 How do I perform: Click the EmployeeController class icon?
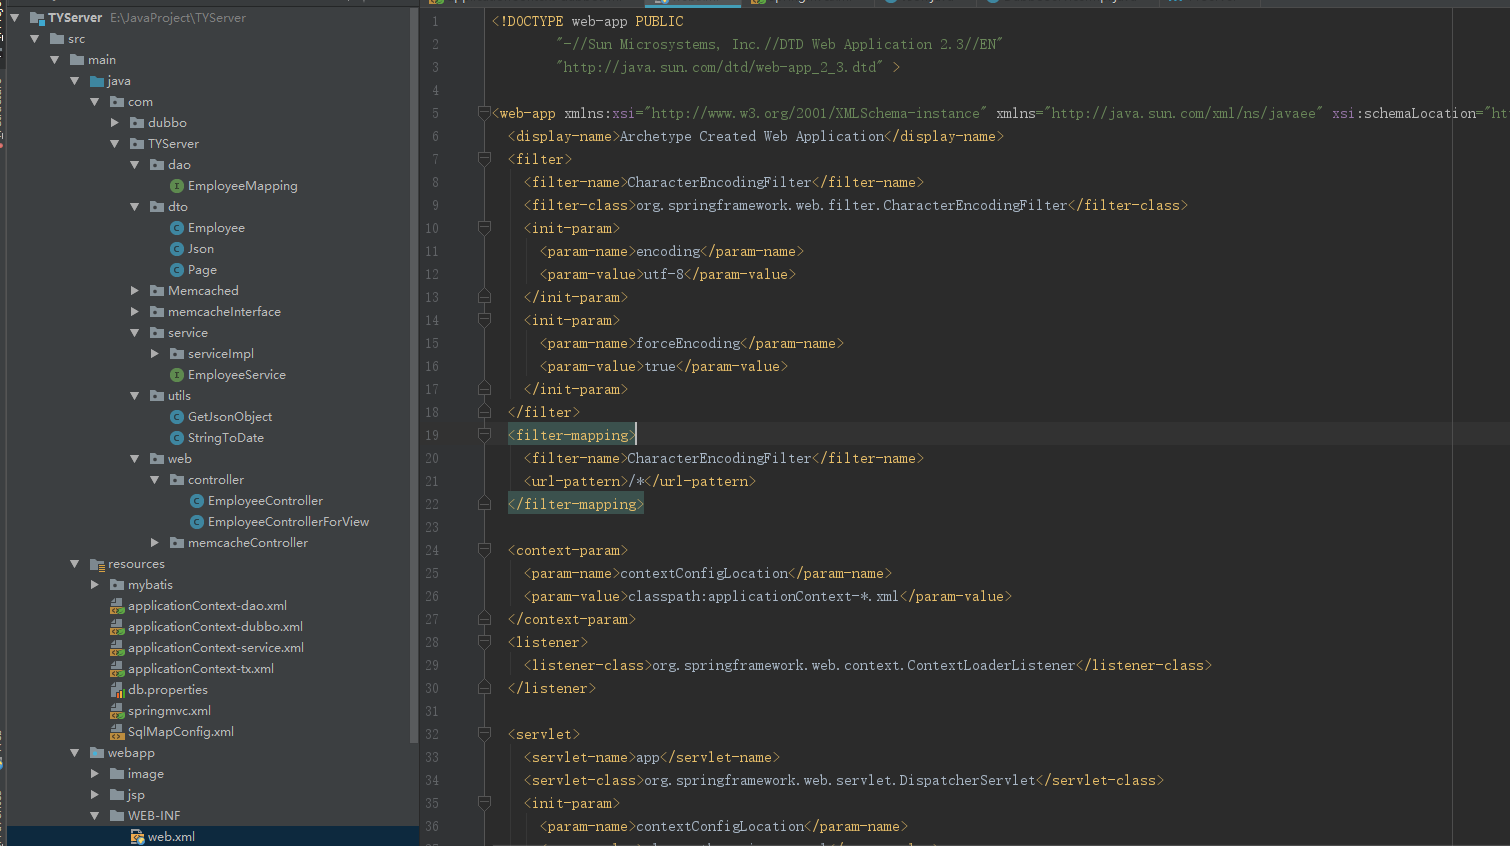tap(197, 501)
